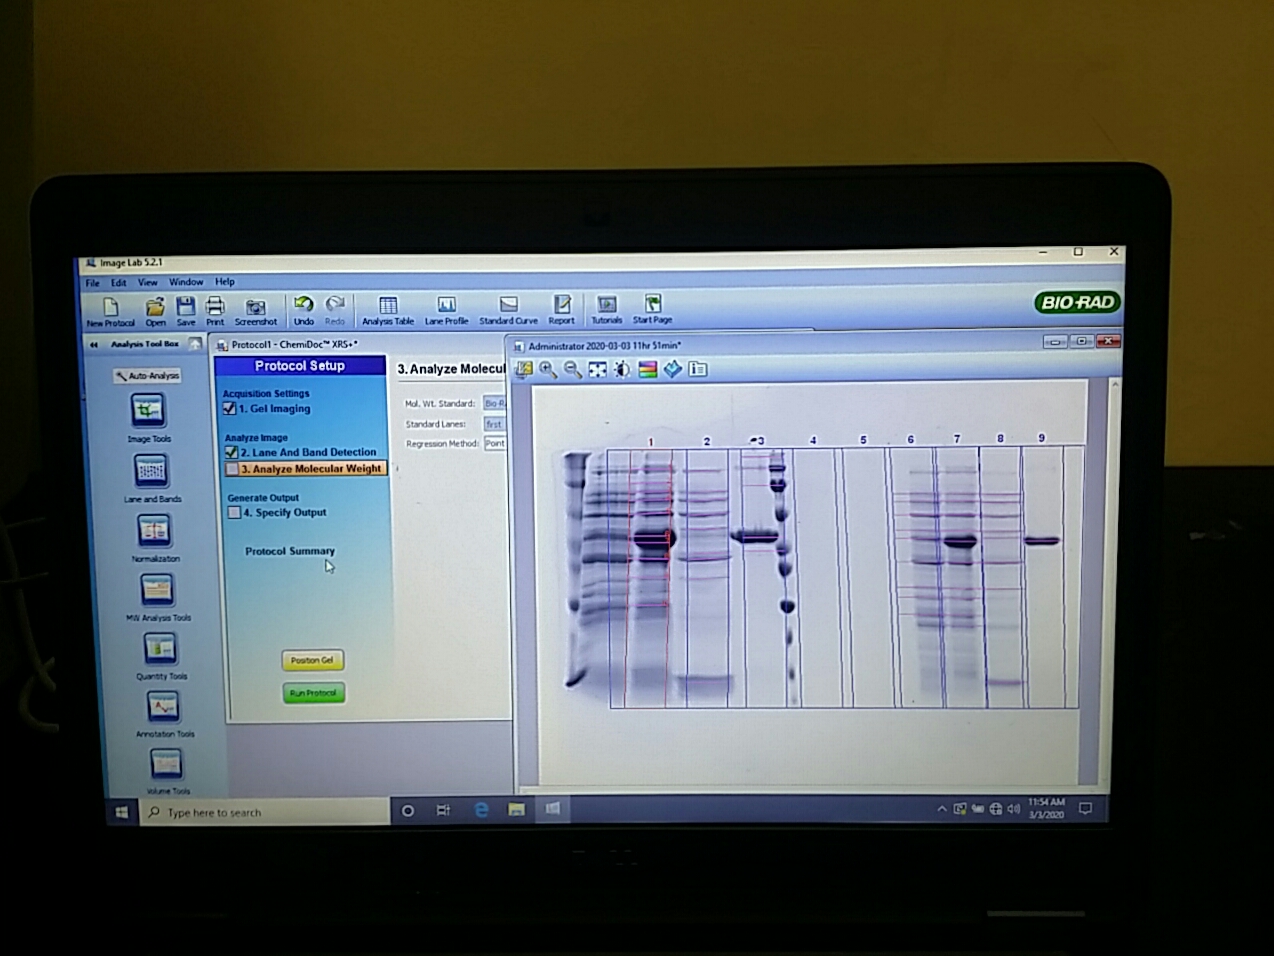Take a Screenshot with the camera icon
Screen dimensions: 1274x956
click(255, 307)
